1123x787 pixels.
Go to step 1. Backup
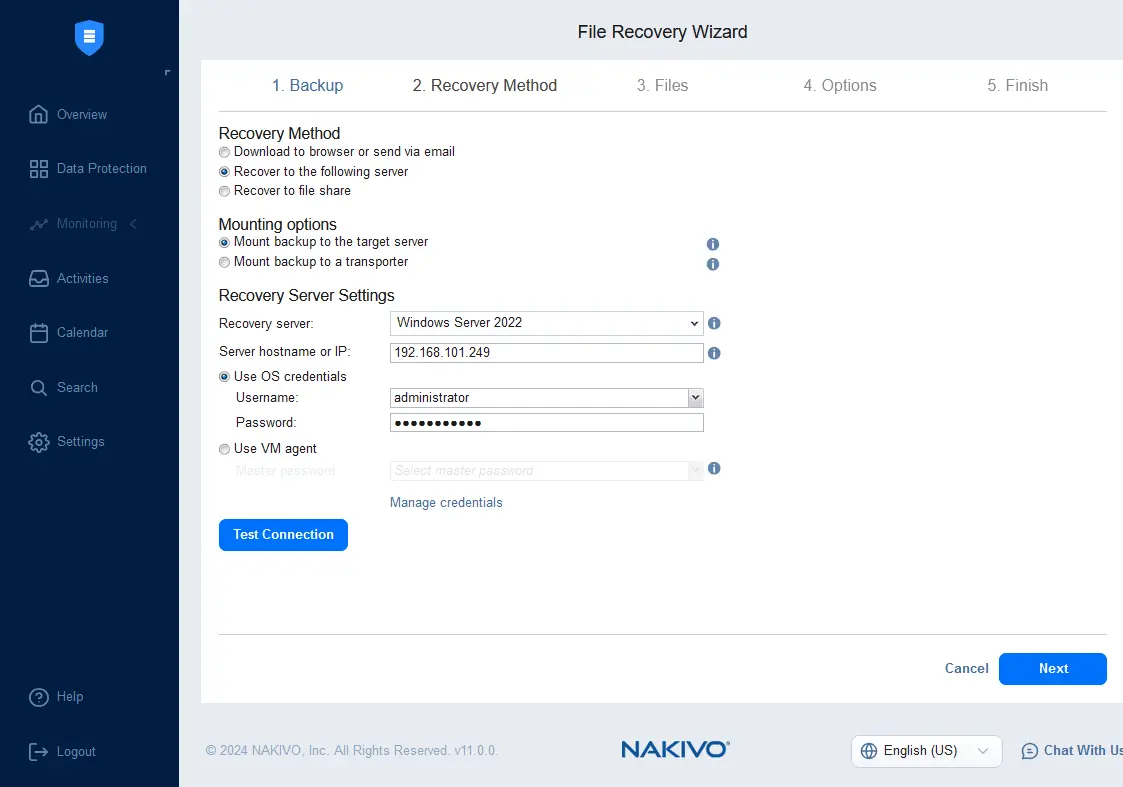pos(307,85)
